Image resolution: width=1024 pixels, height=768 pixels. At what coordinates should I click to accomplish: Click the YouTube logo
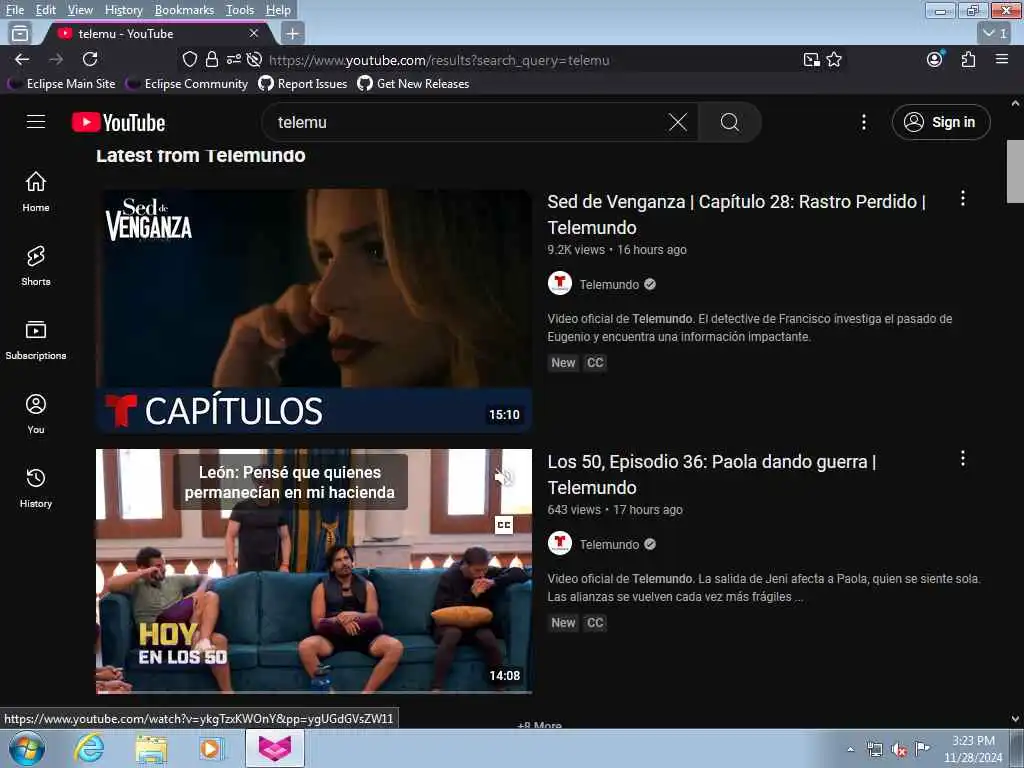(x=118, y=122)
